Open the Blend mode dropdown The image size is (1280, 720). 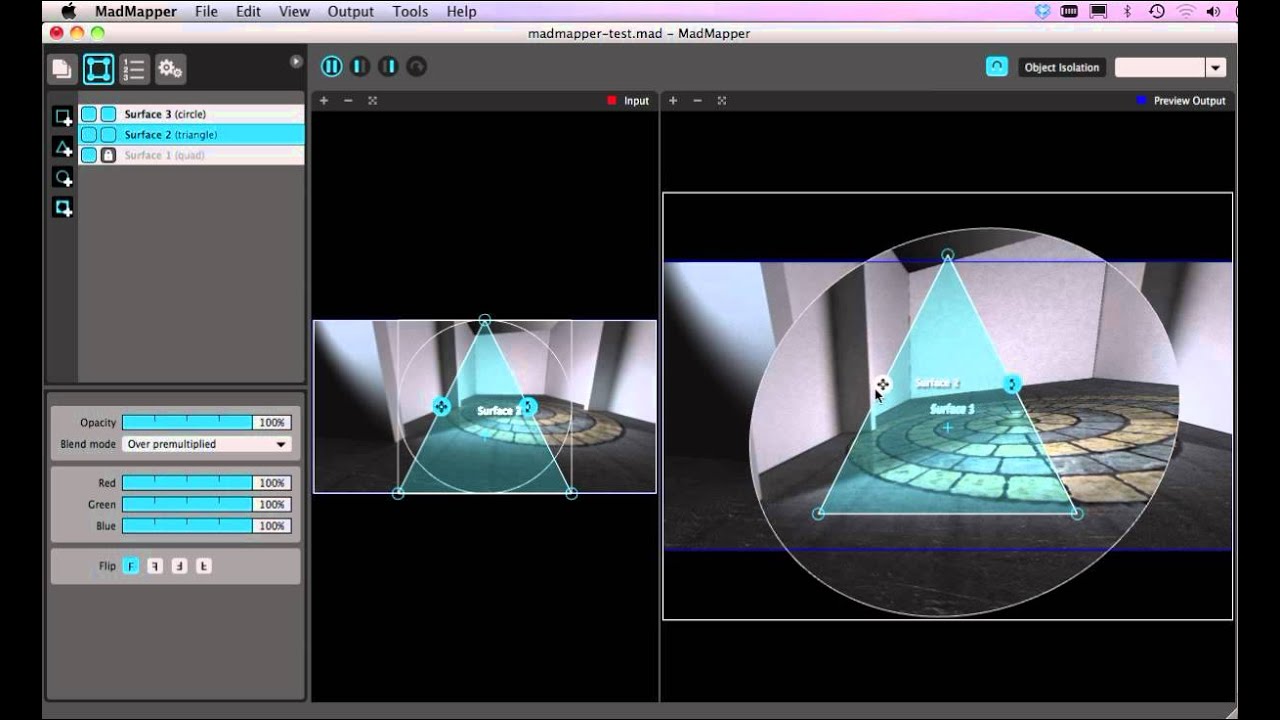tap(206, 444)
